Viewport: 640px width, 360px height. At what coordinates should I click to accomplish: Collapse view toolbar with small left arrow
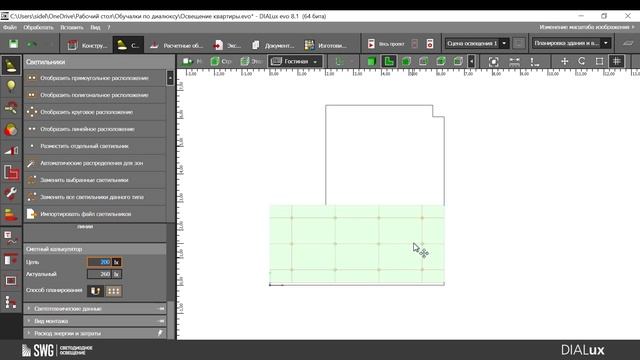click(471, 62)
